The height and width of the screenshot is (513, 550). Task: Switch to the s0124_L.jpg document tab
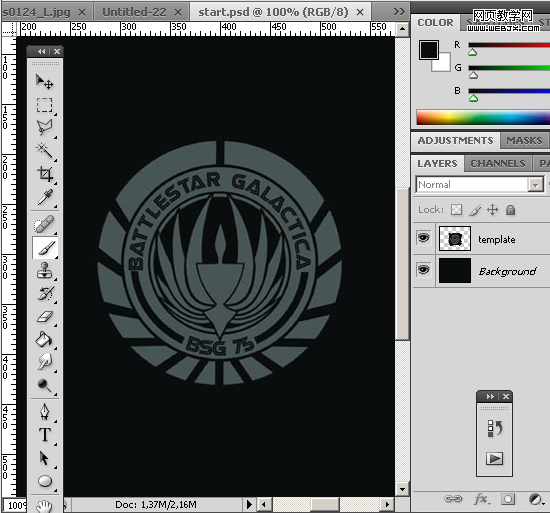[36, 12]
